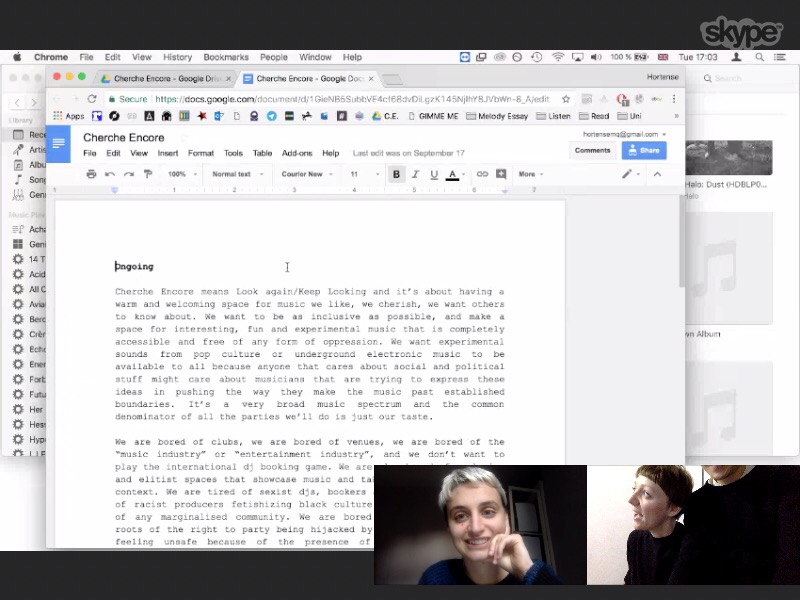Toggle Underline formatting
800x600 pixels.
point(433,174)
